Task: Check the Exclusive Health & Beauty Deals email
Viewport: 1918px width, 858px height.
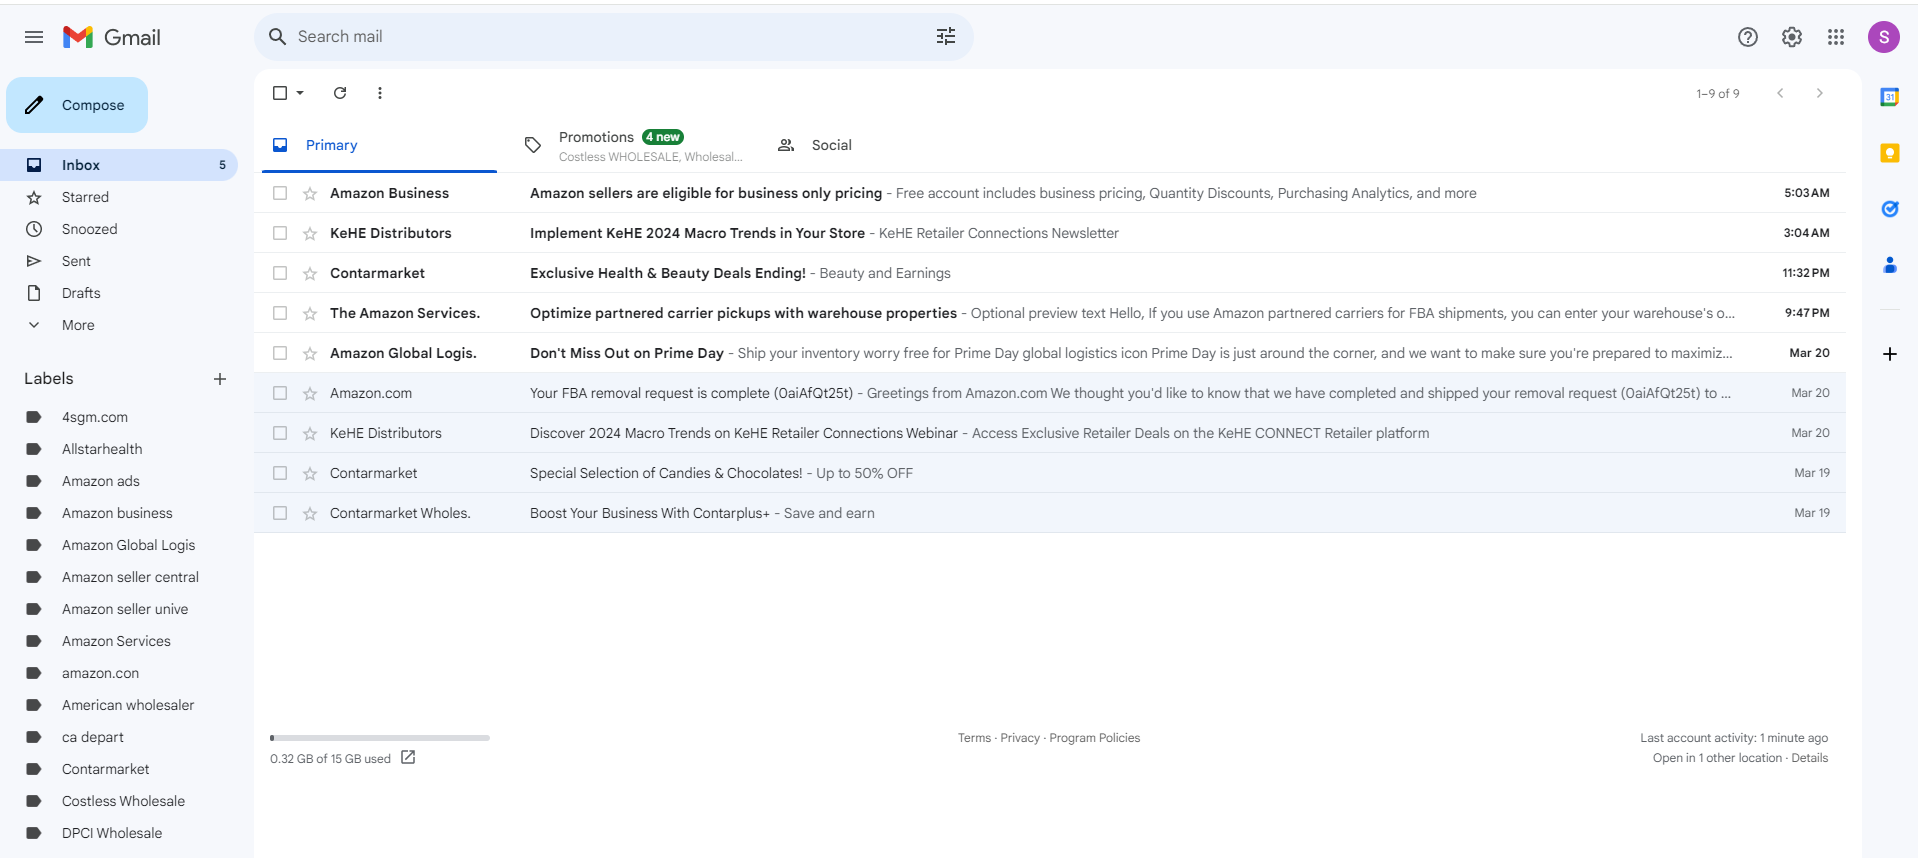Action: (x=280, y=273)
